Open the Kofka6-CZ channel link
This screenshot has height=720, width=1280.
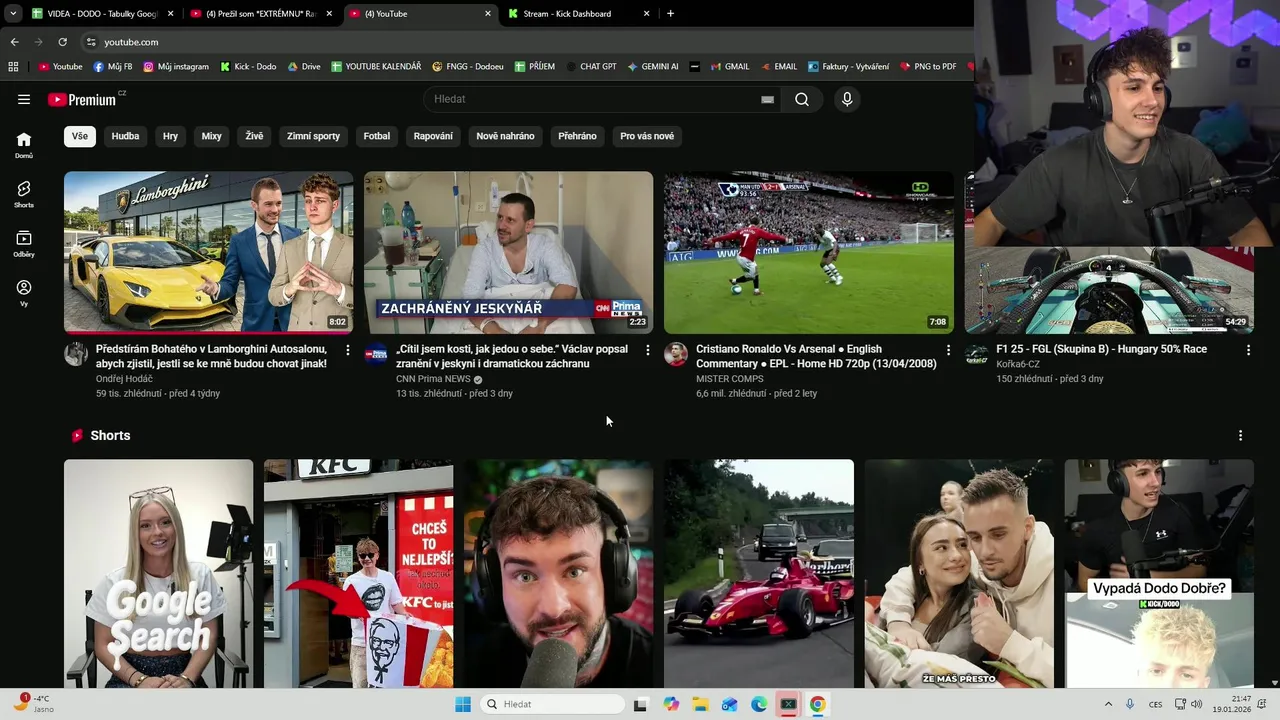[x=1018, y=364]
